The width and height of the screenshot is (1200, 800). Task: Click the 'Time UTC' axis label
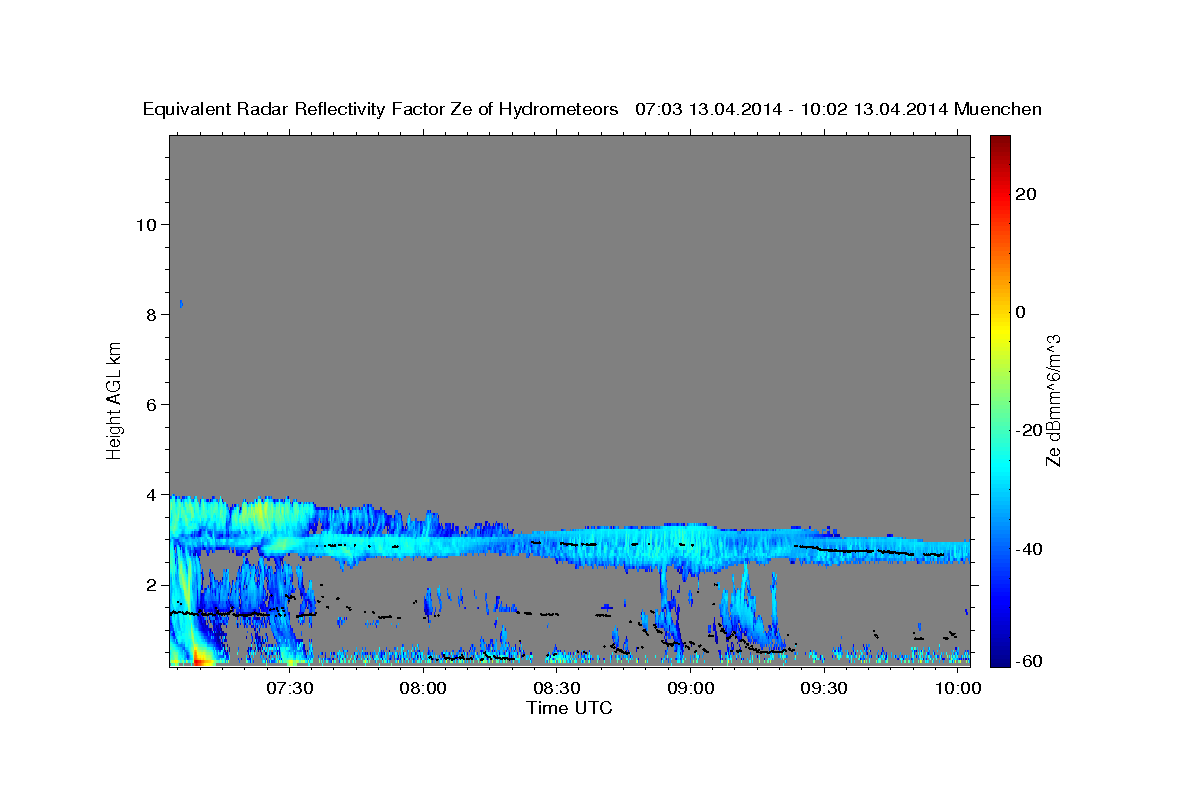tap(569, 708)
